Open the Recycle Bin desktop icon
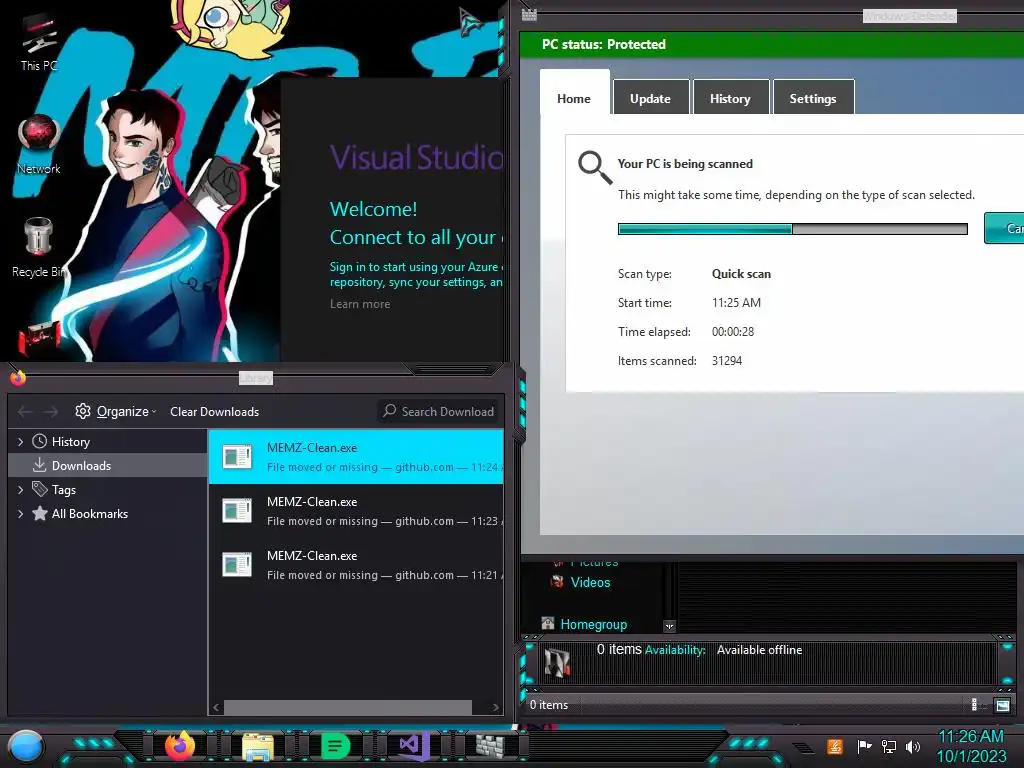Screen dimensions: 1024x768 (x=38, y=247)
